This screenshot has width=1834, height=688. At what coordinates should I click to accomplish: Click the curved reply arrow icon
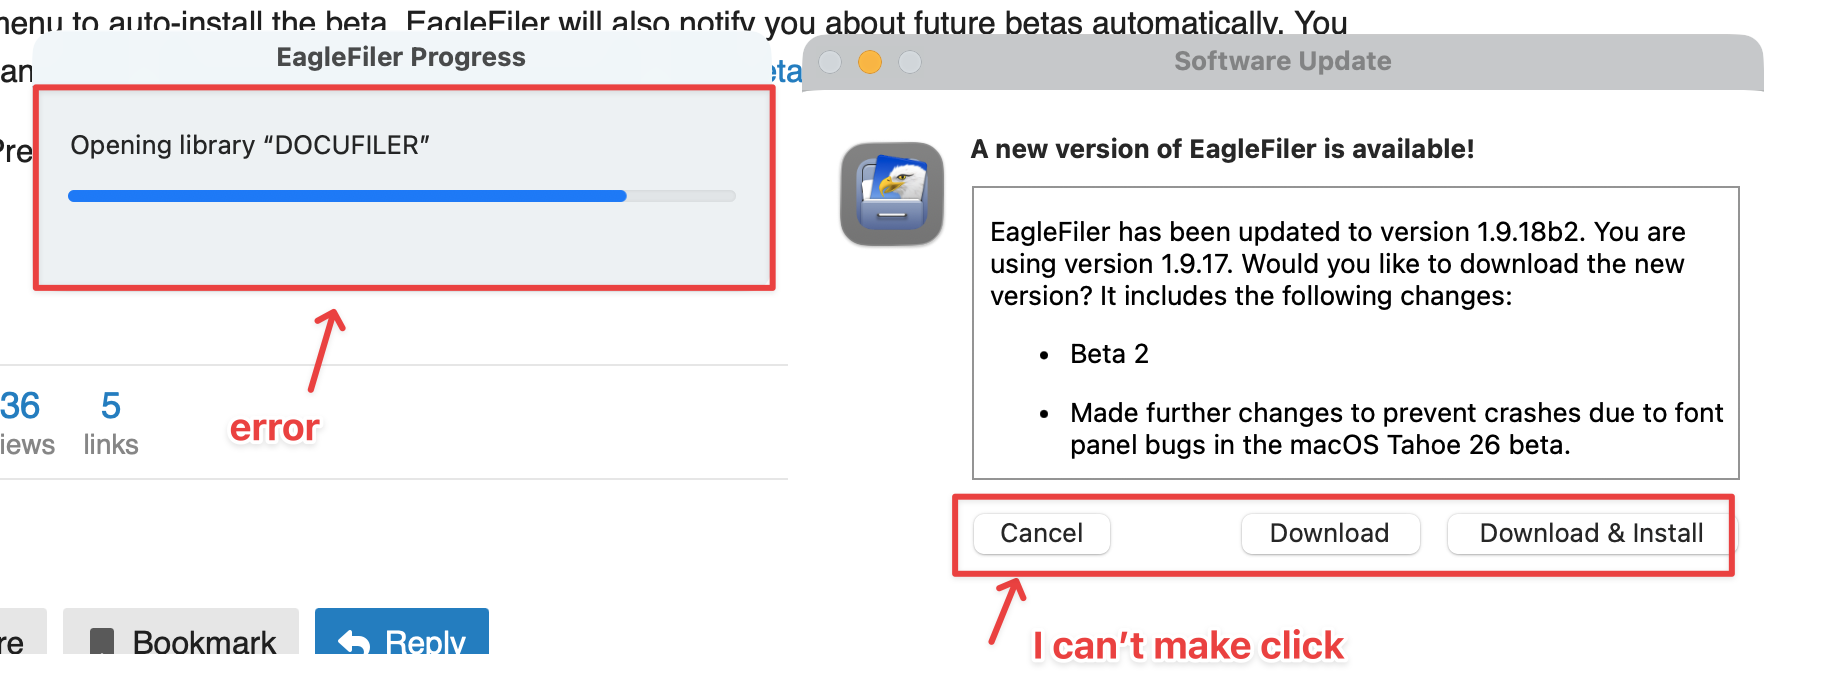point(353,641)
